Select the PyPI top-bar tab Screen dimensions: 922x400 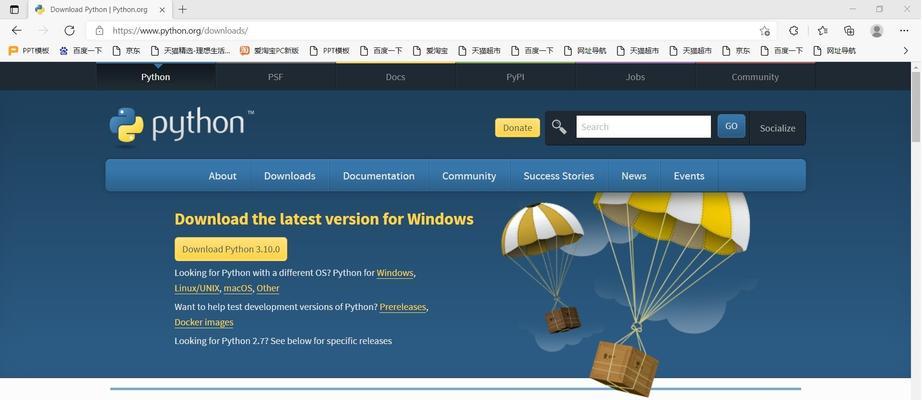515,76
